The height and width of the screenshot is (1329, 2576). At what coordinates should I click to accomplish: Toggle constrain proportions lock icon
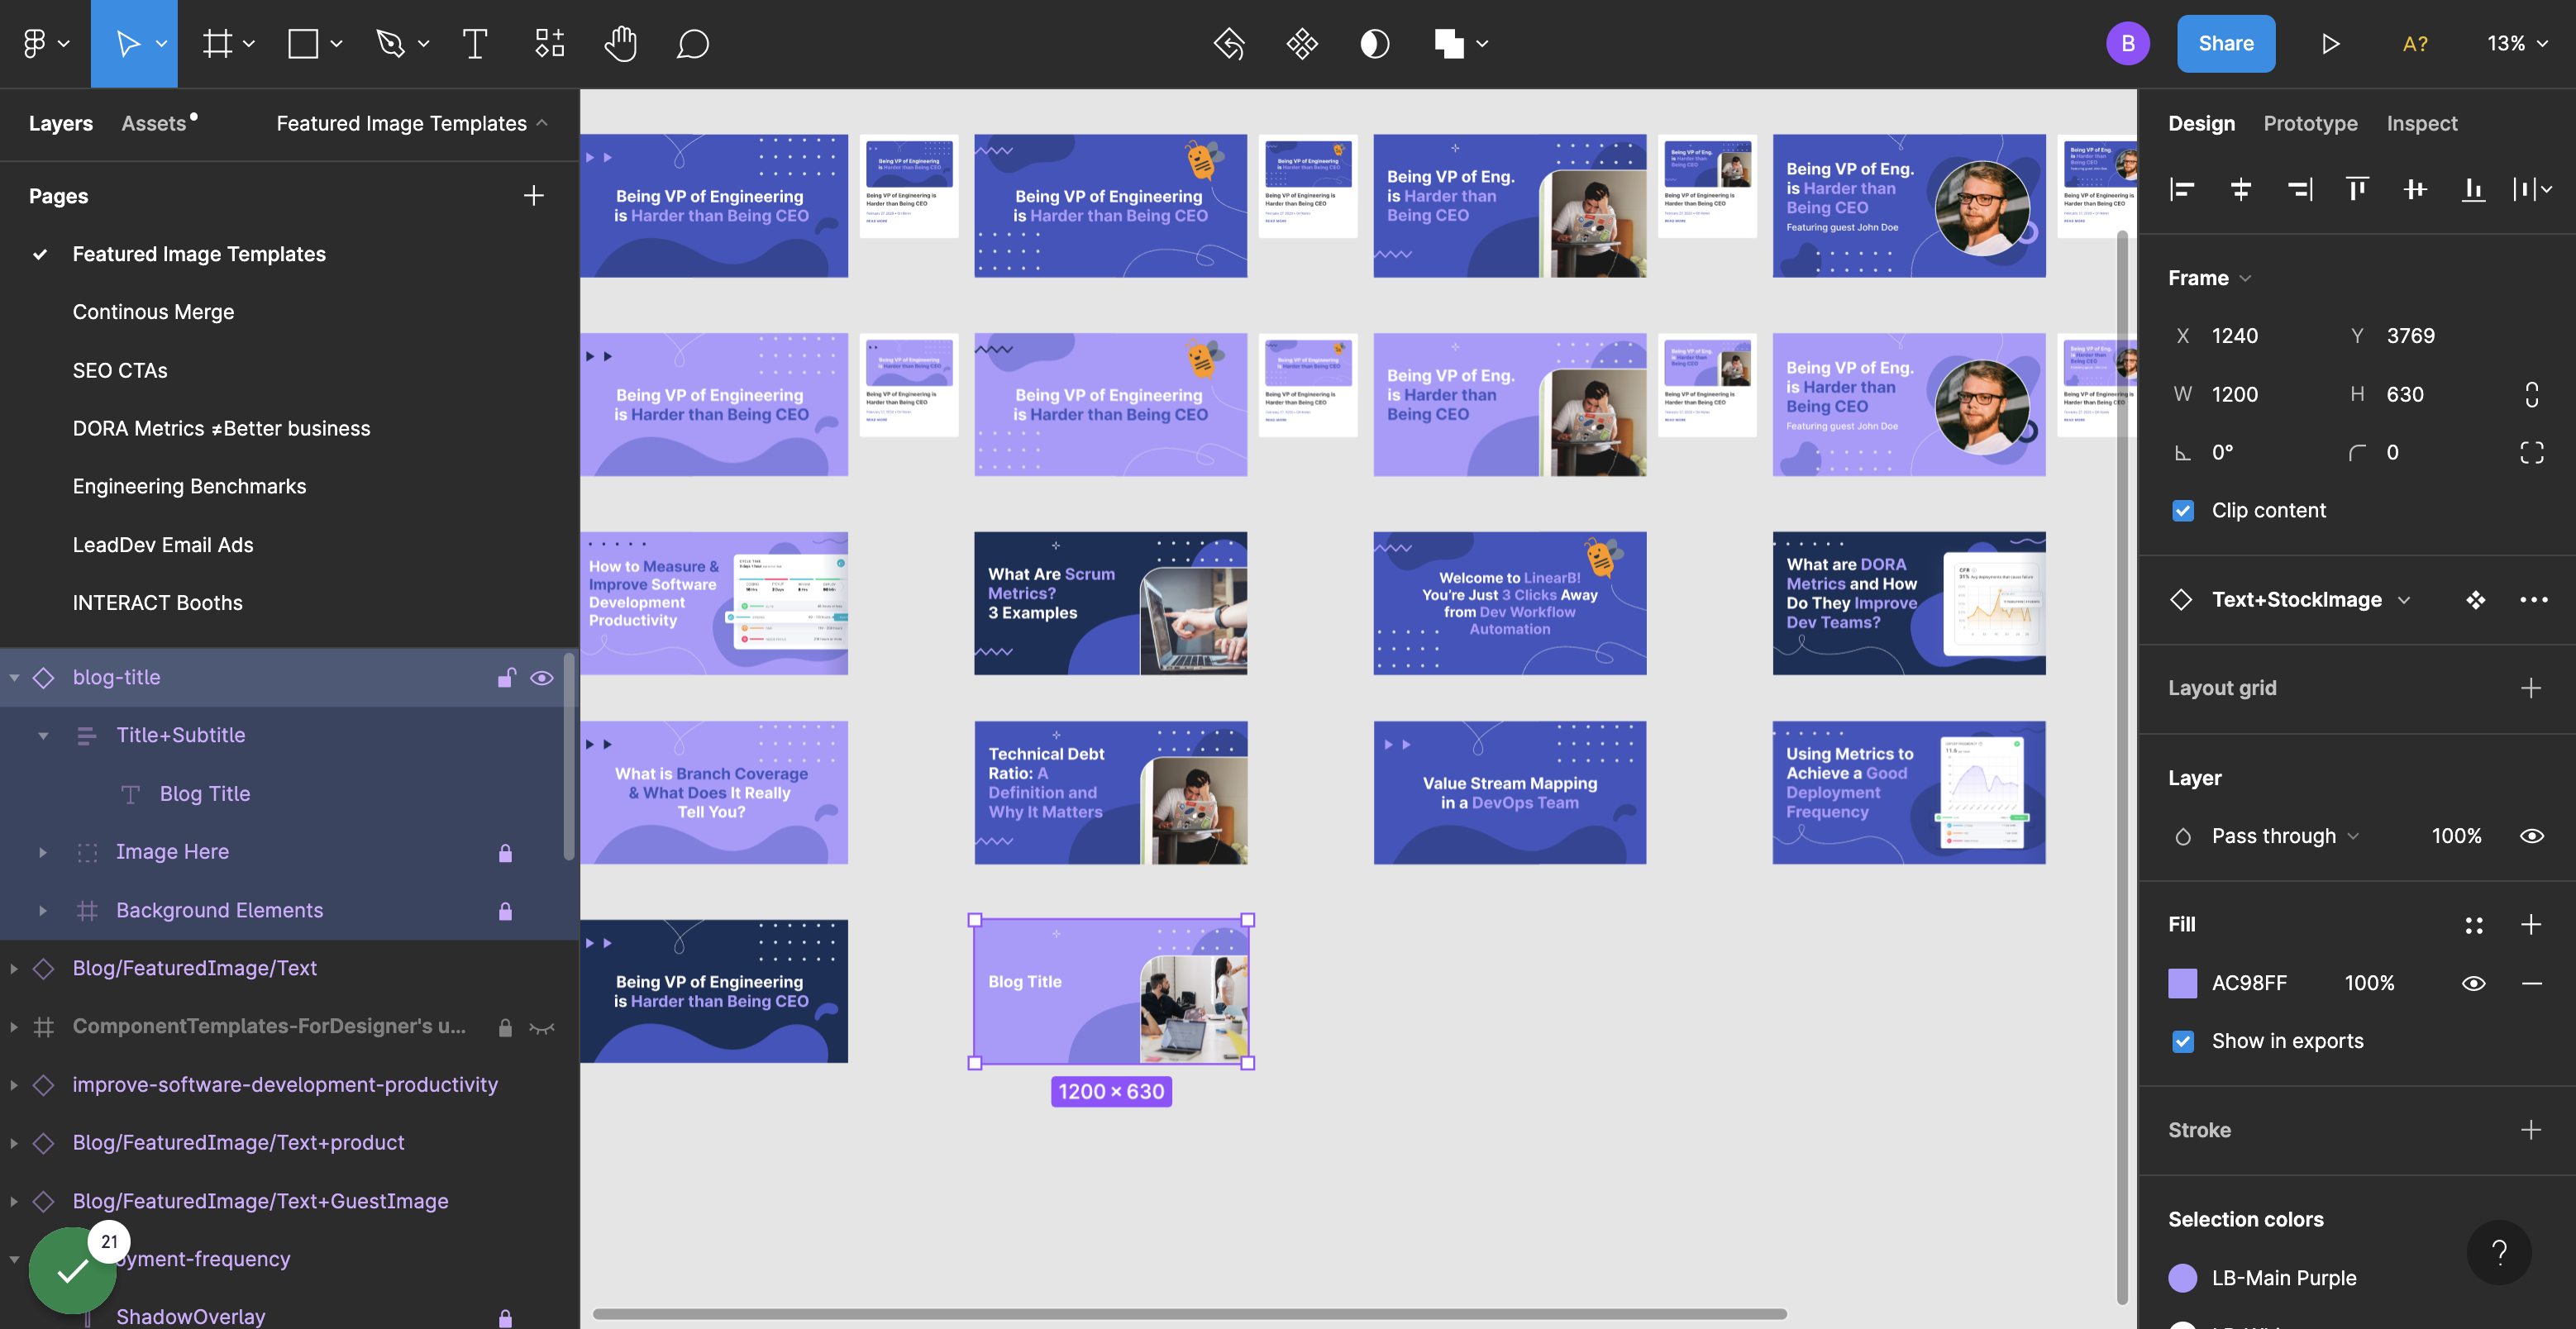pyautogui.click(x=2531, y=394)
